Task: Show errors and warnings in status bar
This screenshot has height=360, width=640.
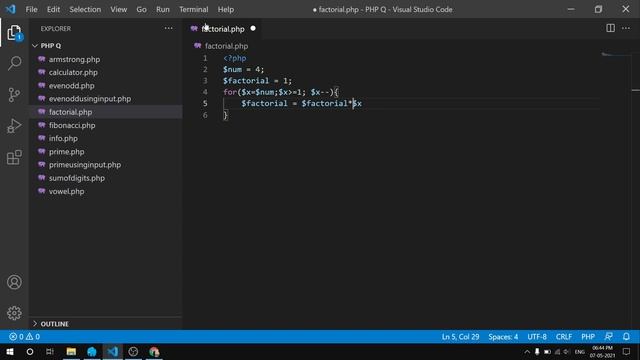Action: pyautogui.click(x=24, y=337)
